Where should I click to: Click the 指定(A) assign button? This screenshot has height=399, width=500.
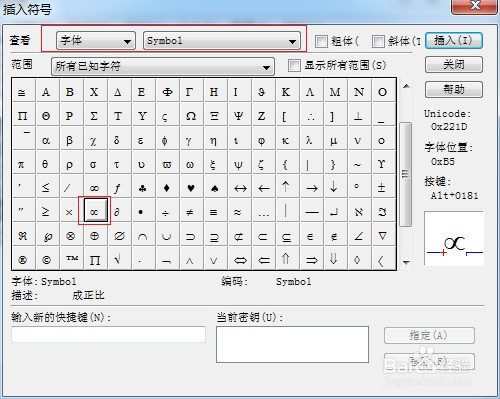(x=429, y=335)
